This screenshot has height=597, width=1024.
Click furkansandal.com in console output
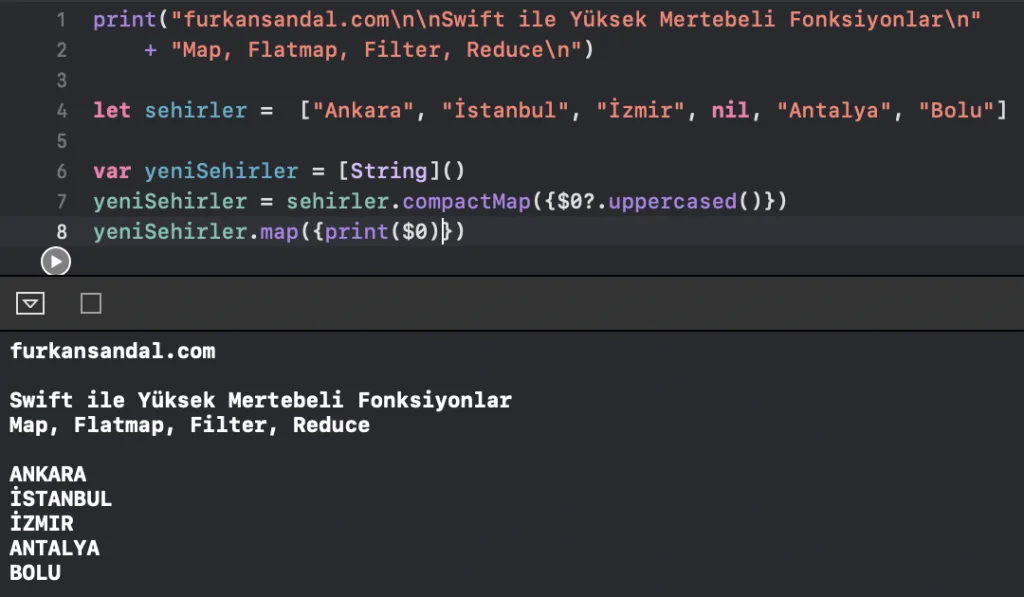click(112, 351)
